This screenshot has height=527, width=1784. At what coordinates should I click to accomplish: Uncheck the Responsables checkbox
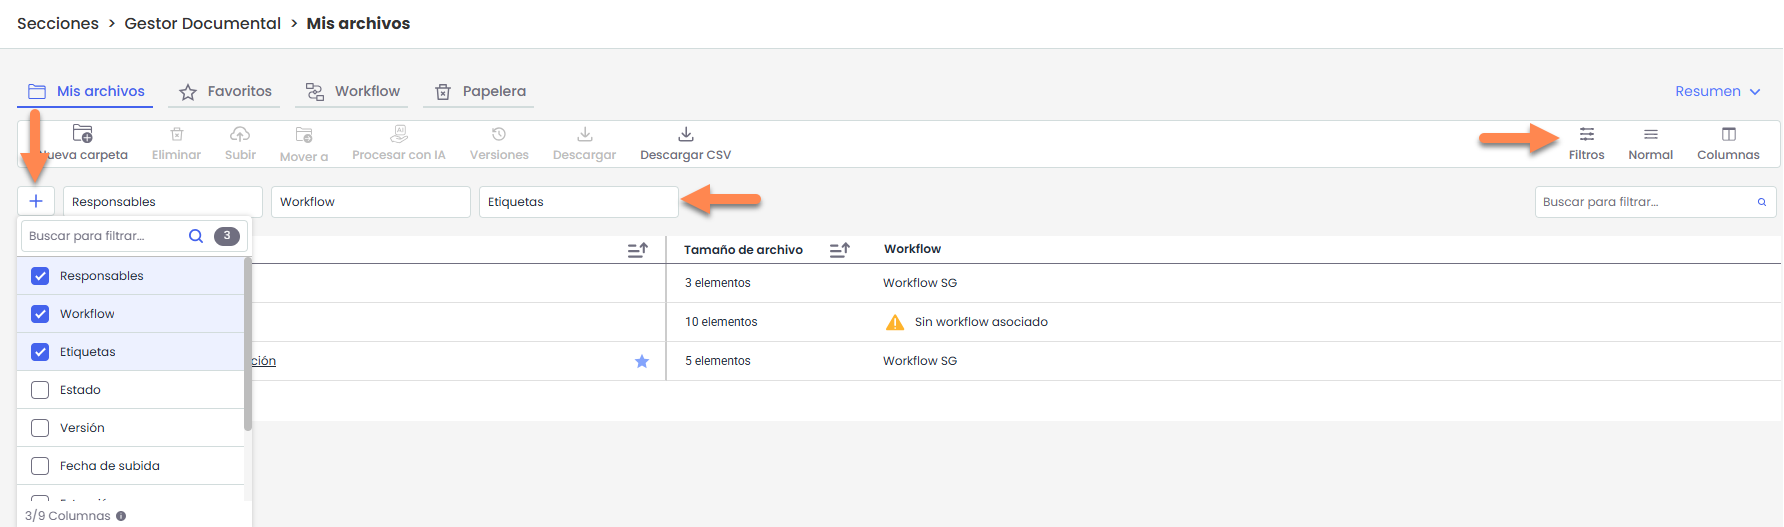coord(40,276)
